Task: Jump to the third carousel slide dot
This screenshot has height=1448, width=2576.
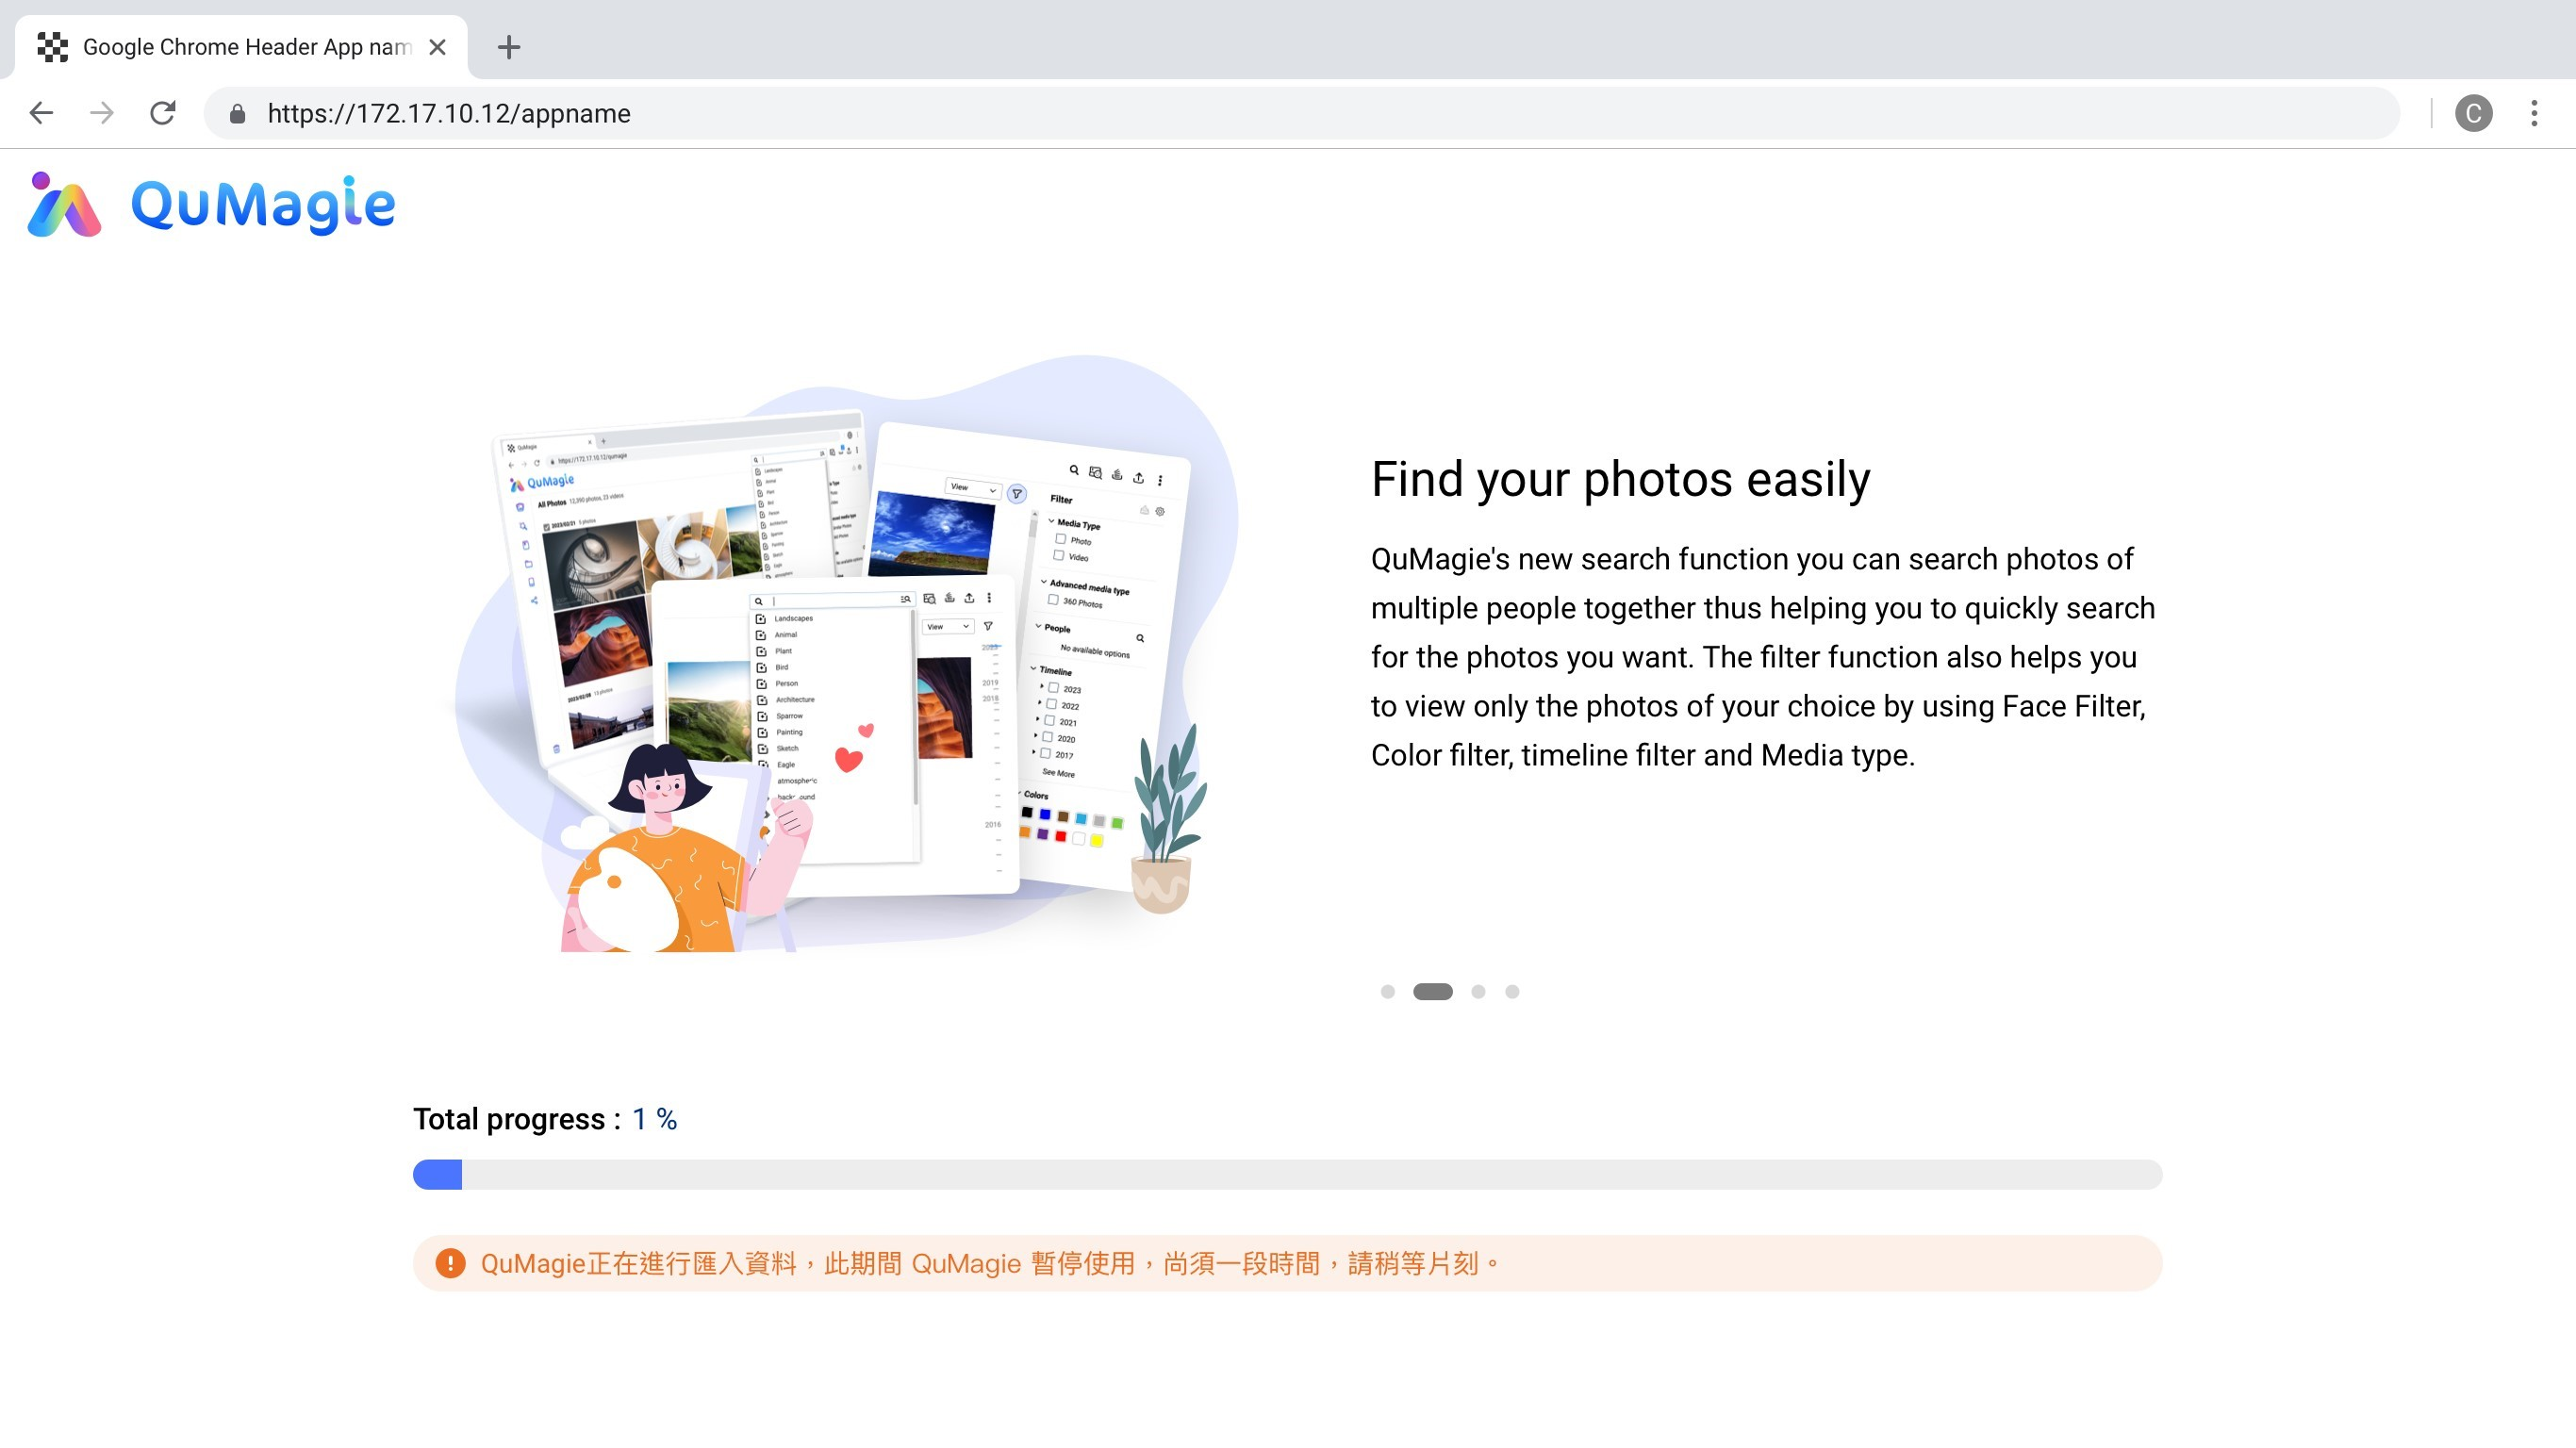Action: [x=1478, y=991]
